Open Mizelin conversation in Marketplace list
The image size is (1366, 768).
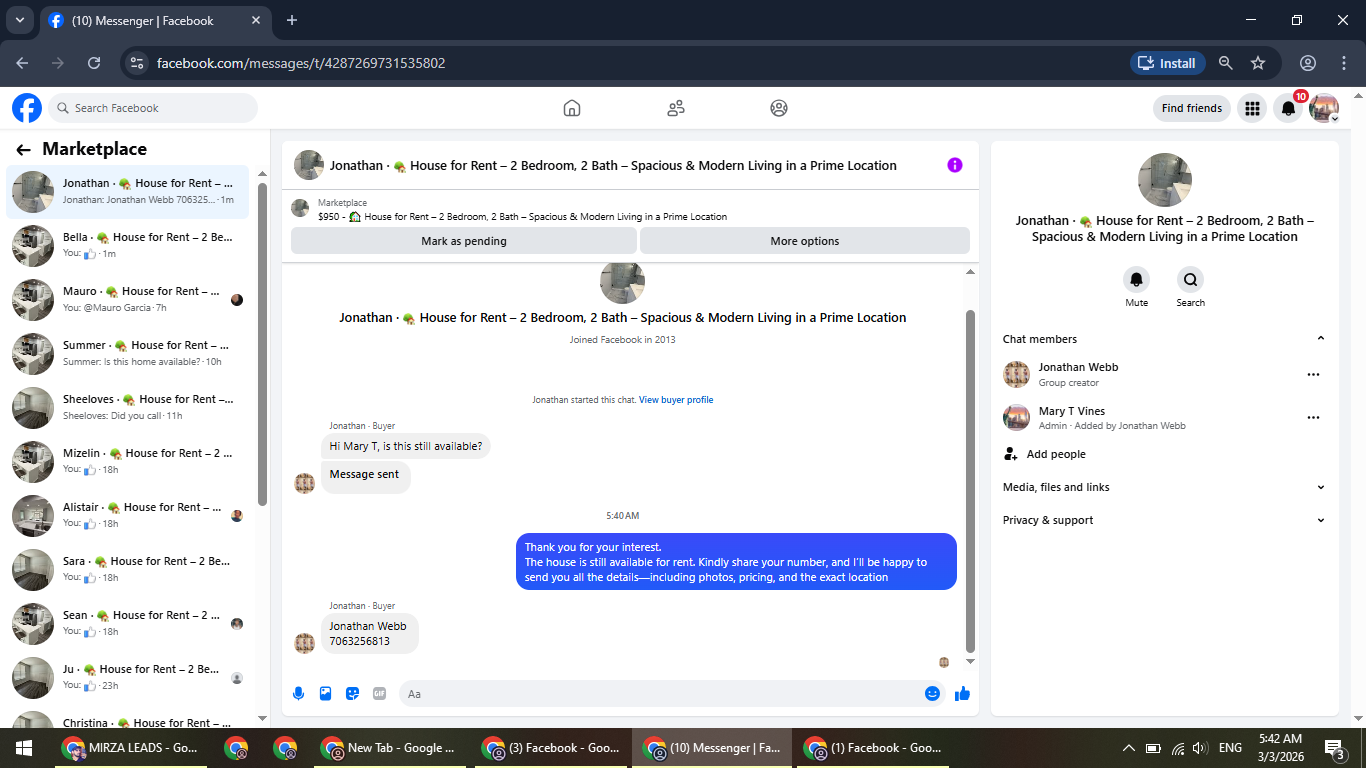tap(128, 462)
